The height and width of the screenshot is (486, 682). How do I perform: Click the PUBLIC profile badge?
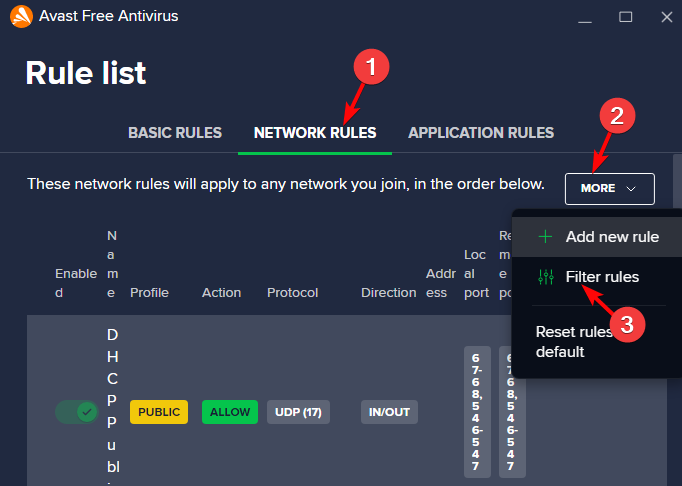(x=159, y=412)
